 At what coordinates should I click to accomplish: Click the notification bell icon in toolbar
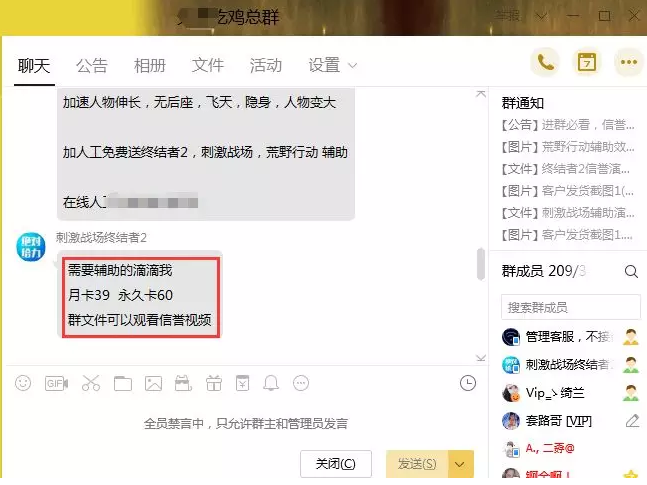click(x=271, y=383)
